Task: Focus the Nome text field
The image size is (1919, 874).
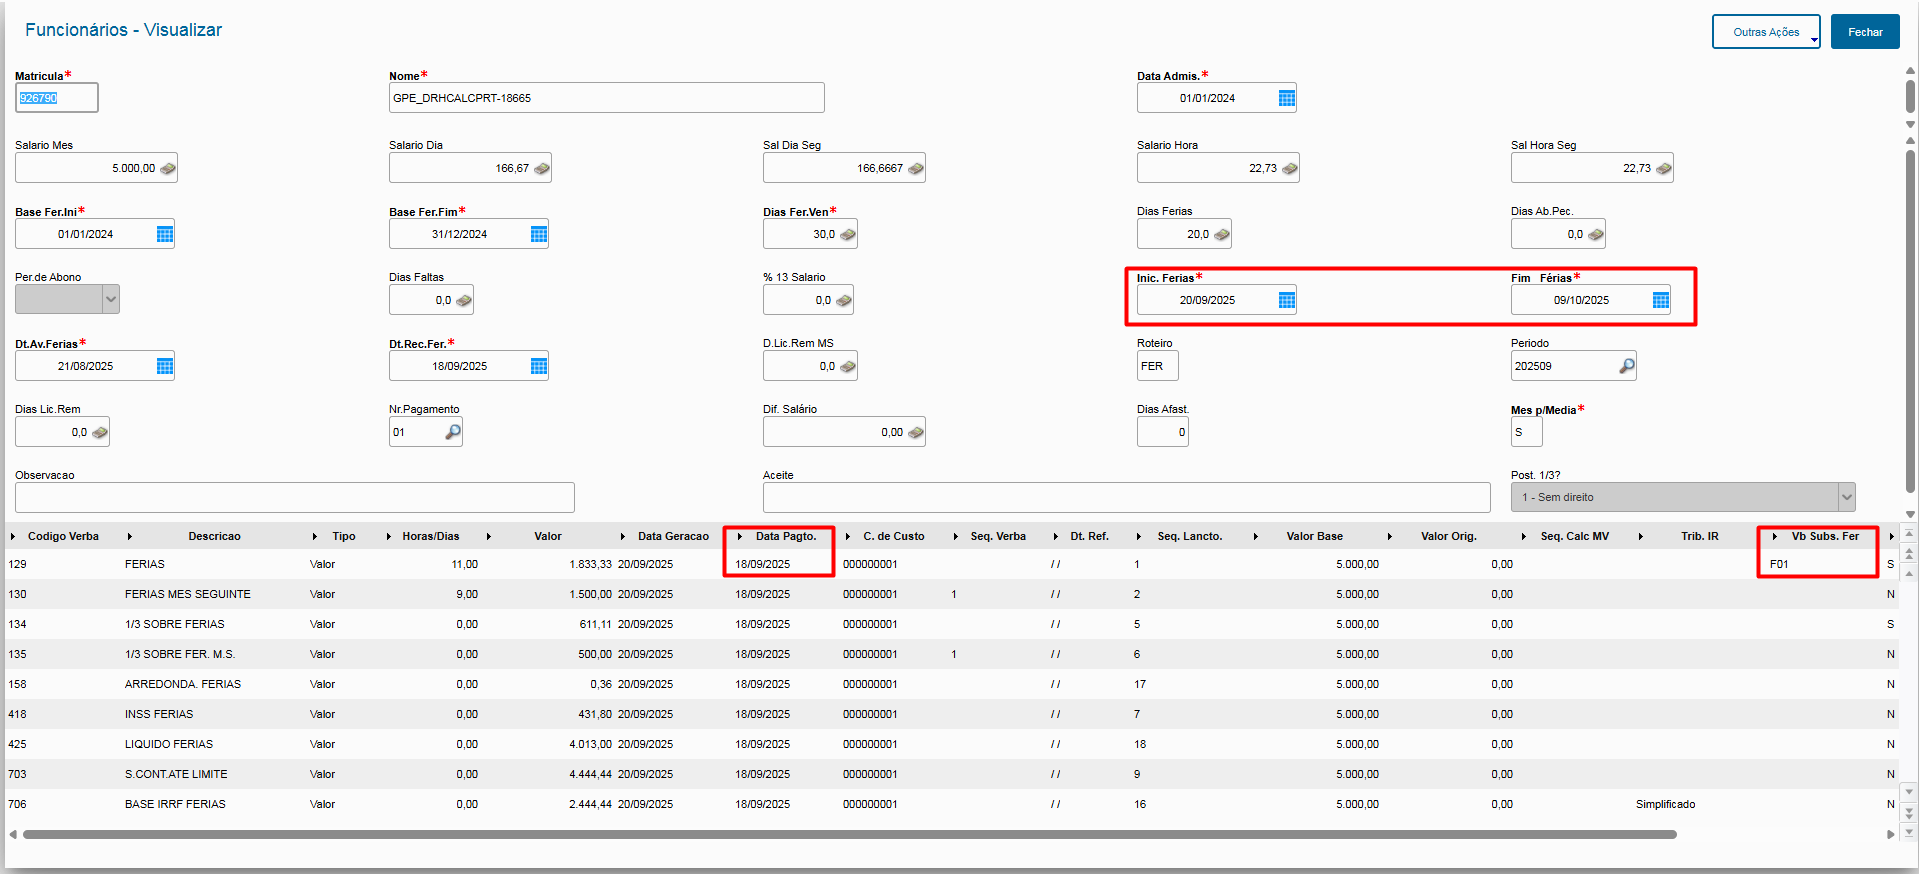Action: 607,98
